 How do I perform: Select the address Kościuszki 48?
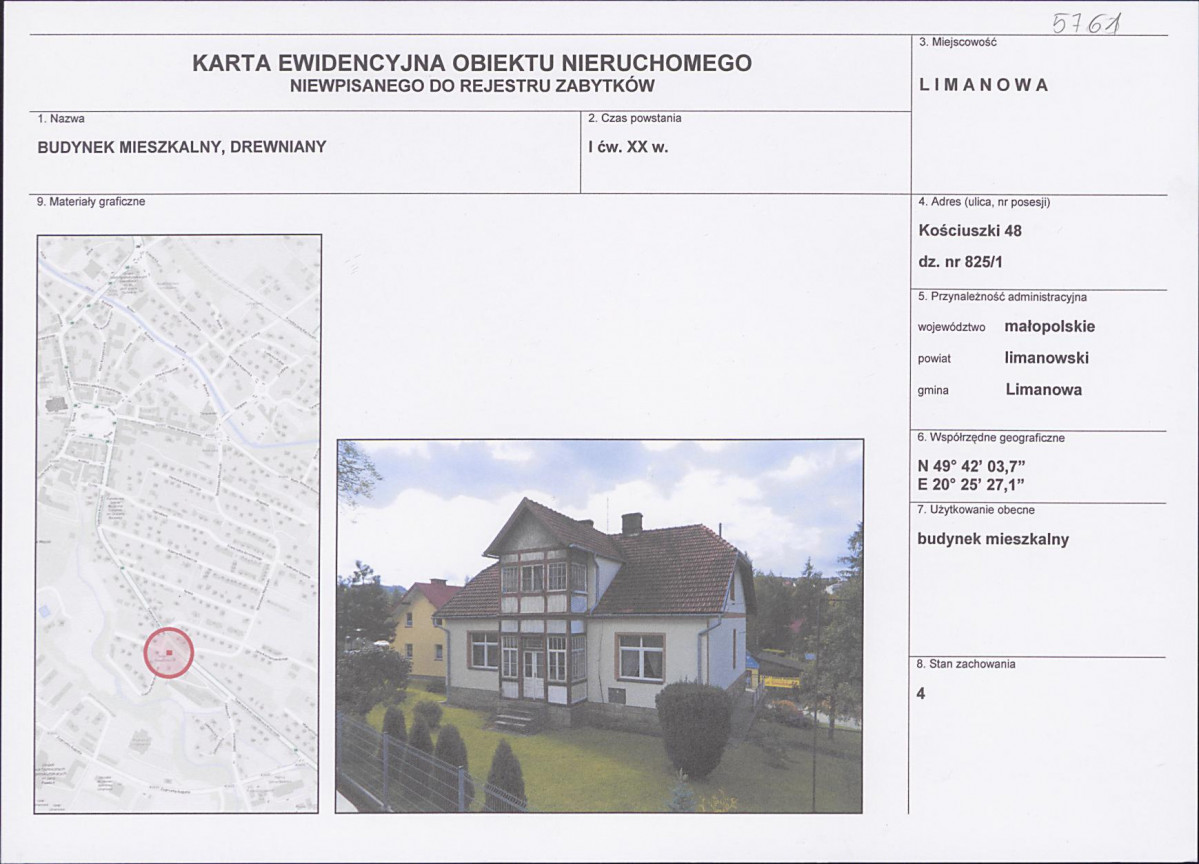point(970,230)
